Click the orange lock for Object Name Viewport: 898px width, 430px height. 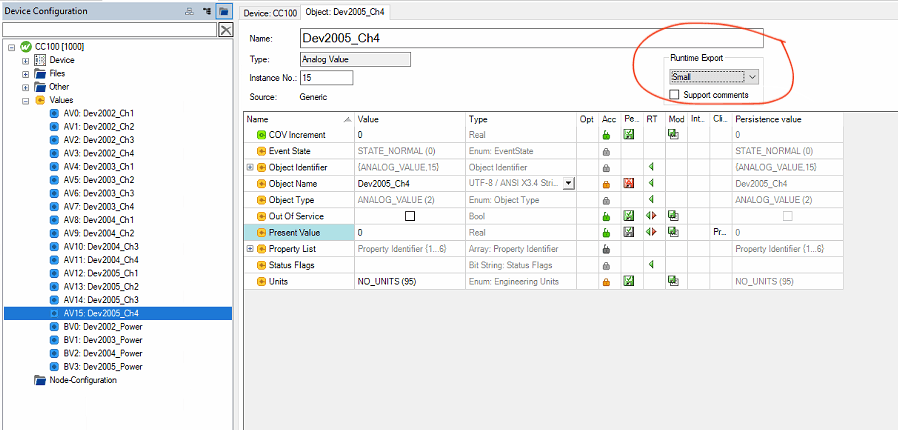[606, 184]
